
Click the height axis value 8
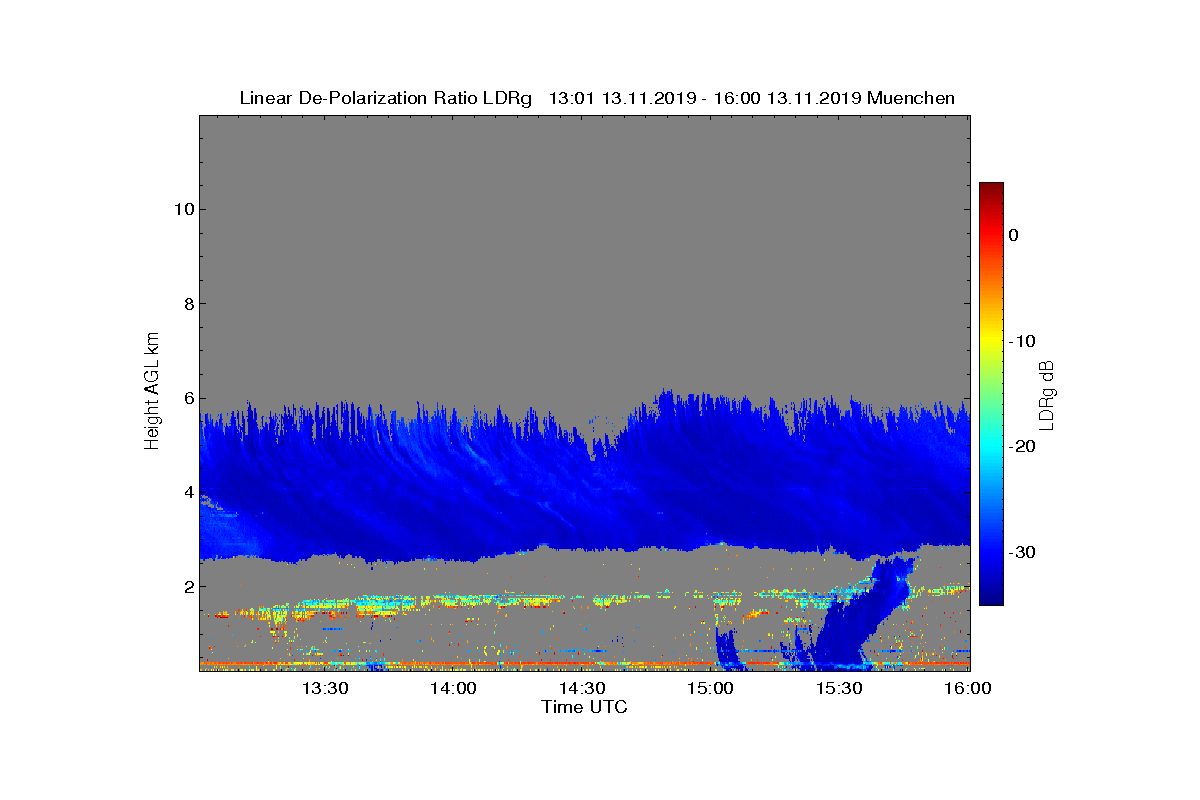click(188, 304)
